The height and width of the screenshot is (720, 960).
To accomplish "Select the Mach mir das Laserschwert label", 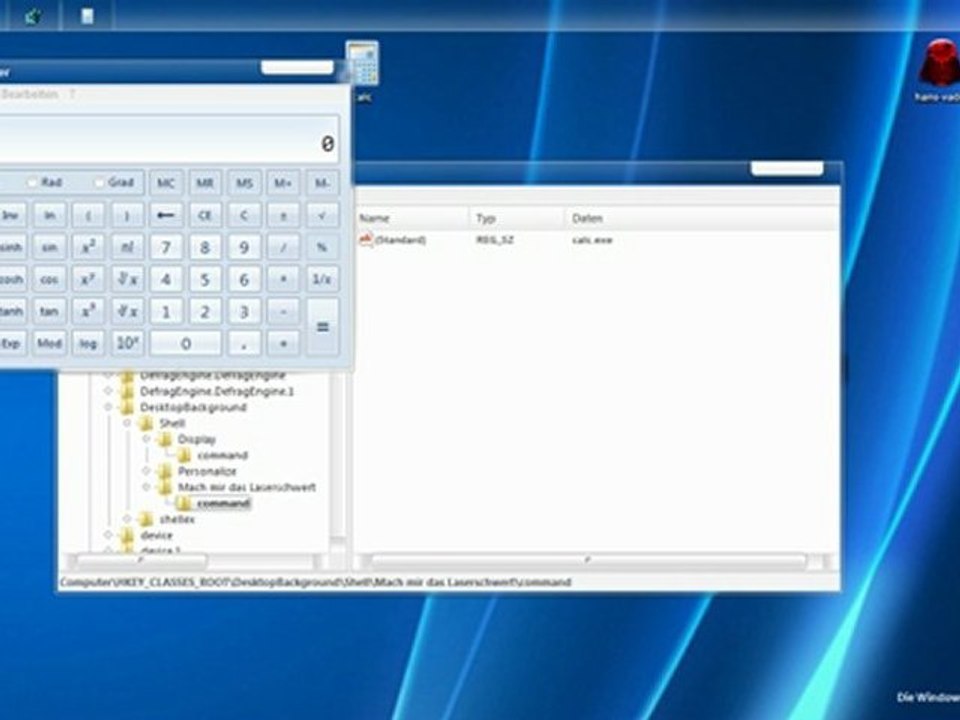I will click(x=247, y=487).
